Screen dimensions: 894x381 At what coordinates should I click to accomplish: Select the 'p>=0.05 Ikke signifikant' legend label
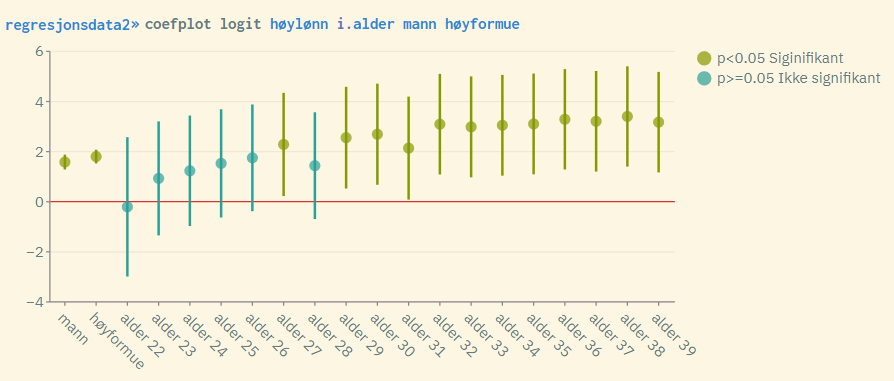click(799, 79)
